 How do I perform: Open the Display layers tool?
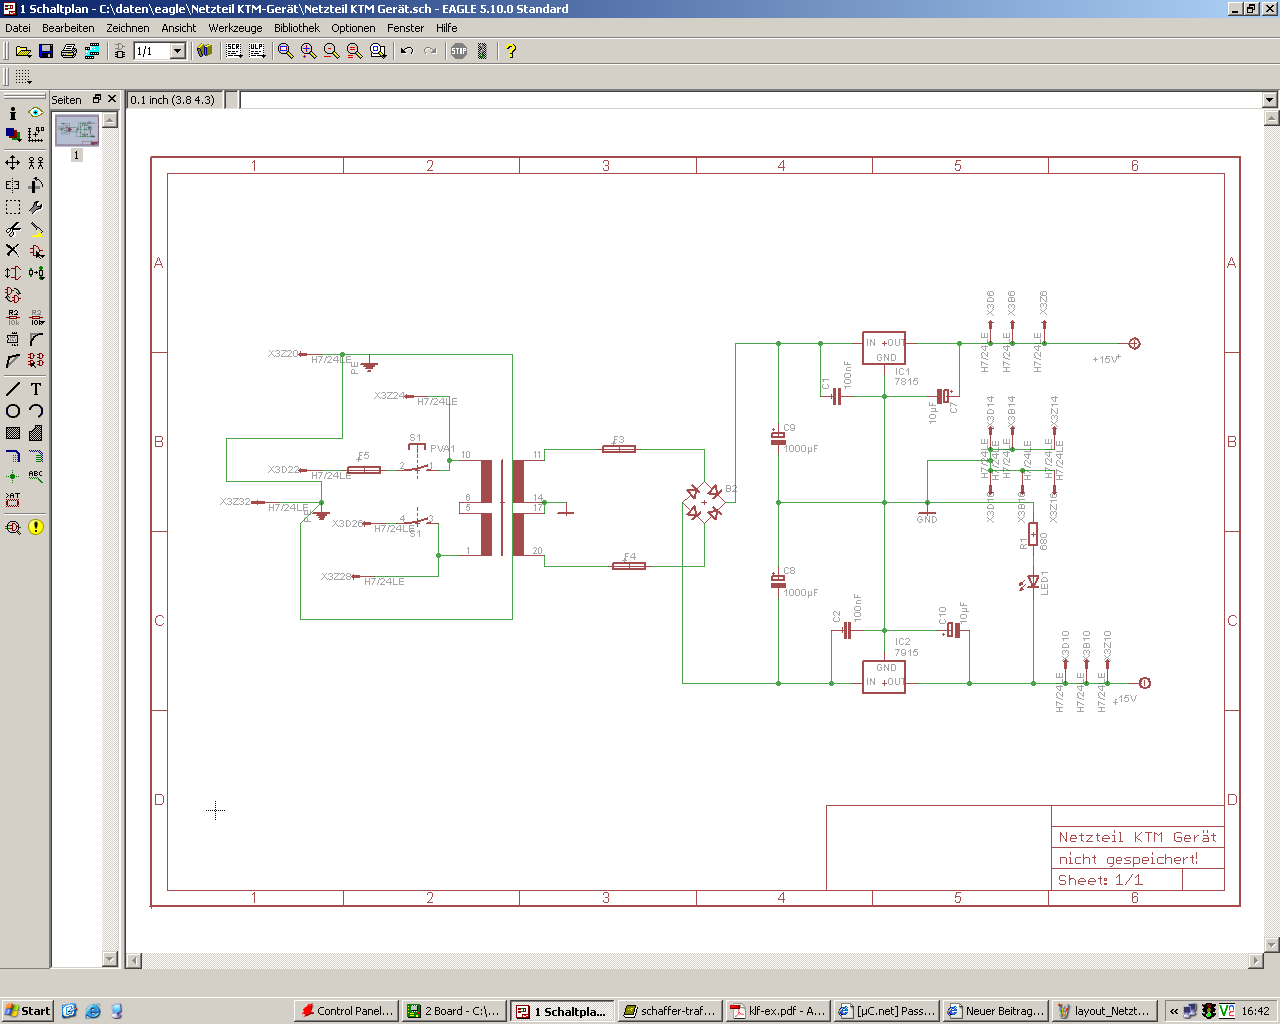click(x=13, y=134)
